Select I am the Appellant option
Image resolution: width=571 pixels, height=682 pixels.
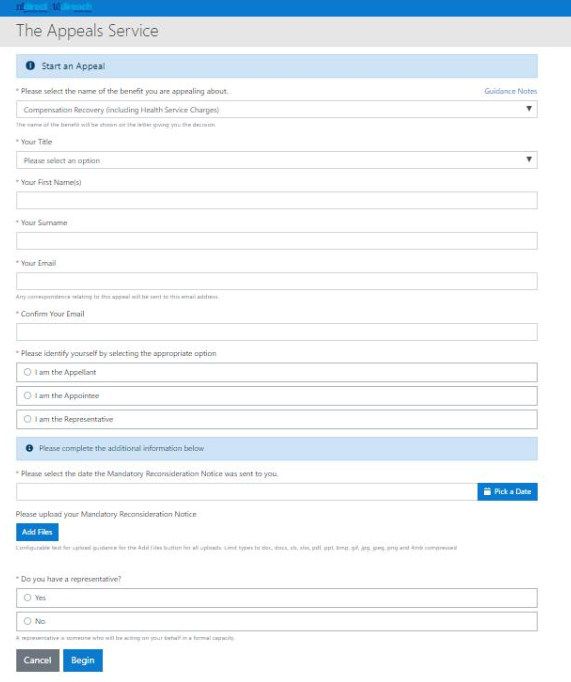coord(277,372)
